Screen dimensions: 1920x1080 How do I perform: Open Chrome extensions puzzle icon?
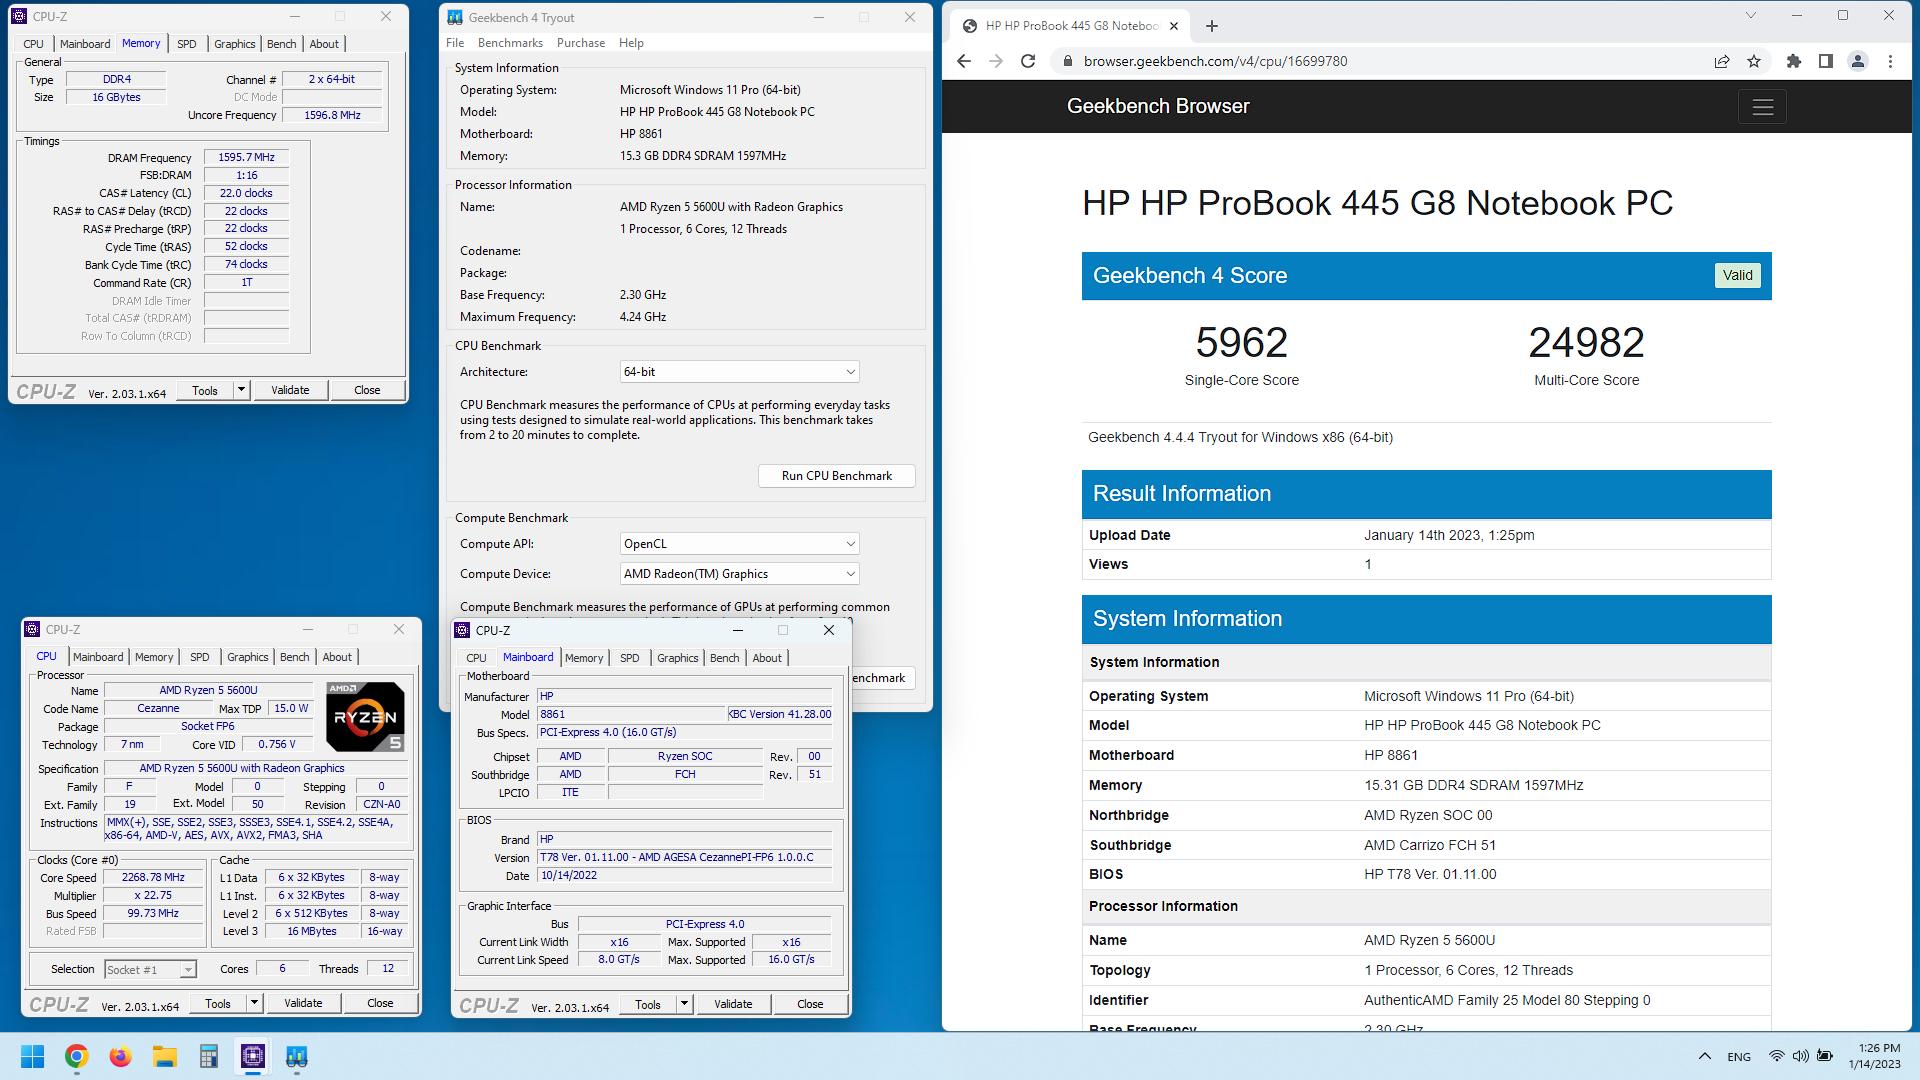pos(1794,61)
